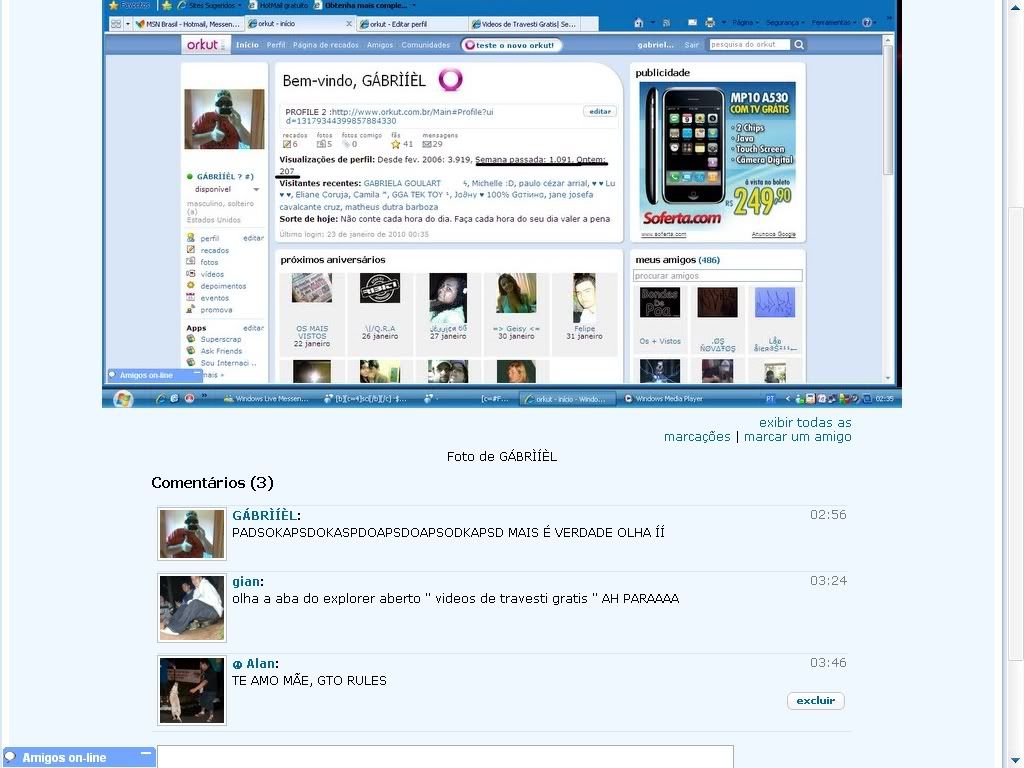Open the Ferramentas dropdown in browser toolbar
The image size is (1024, 768).
coord(834,23)
